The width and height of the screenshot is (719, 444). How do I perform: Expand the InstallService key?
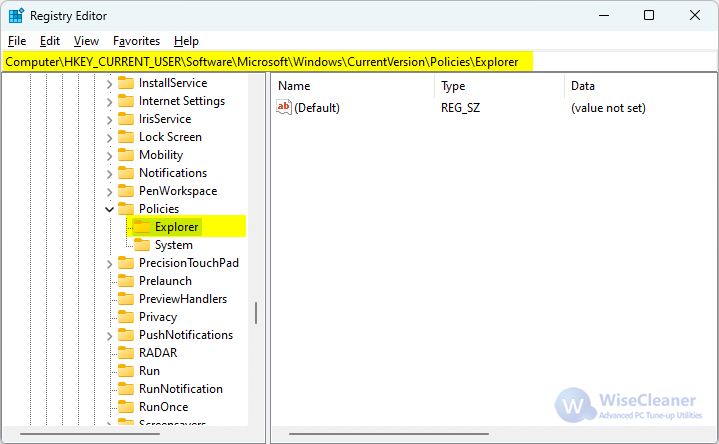[109, 84]
